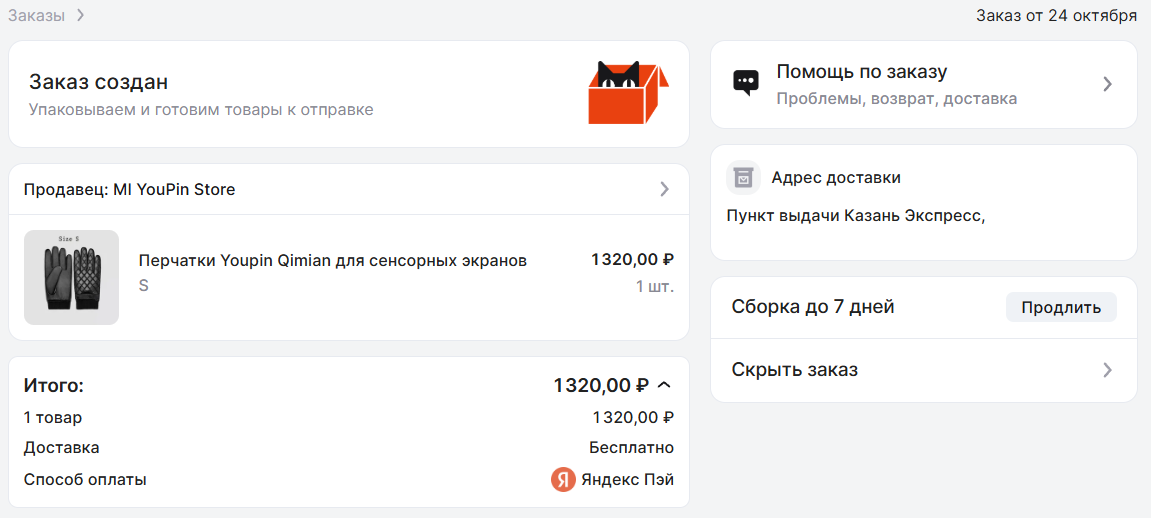Viewport: 1151px width, 518px height.
Task: Open Перчатки Youpin Qimian product link
Action: (332, 261)
